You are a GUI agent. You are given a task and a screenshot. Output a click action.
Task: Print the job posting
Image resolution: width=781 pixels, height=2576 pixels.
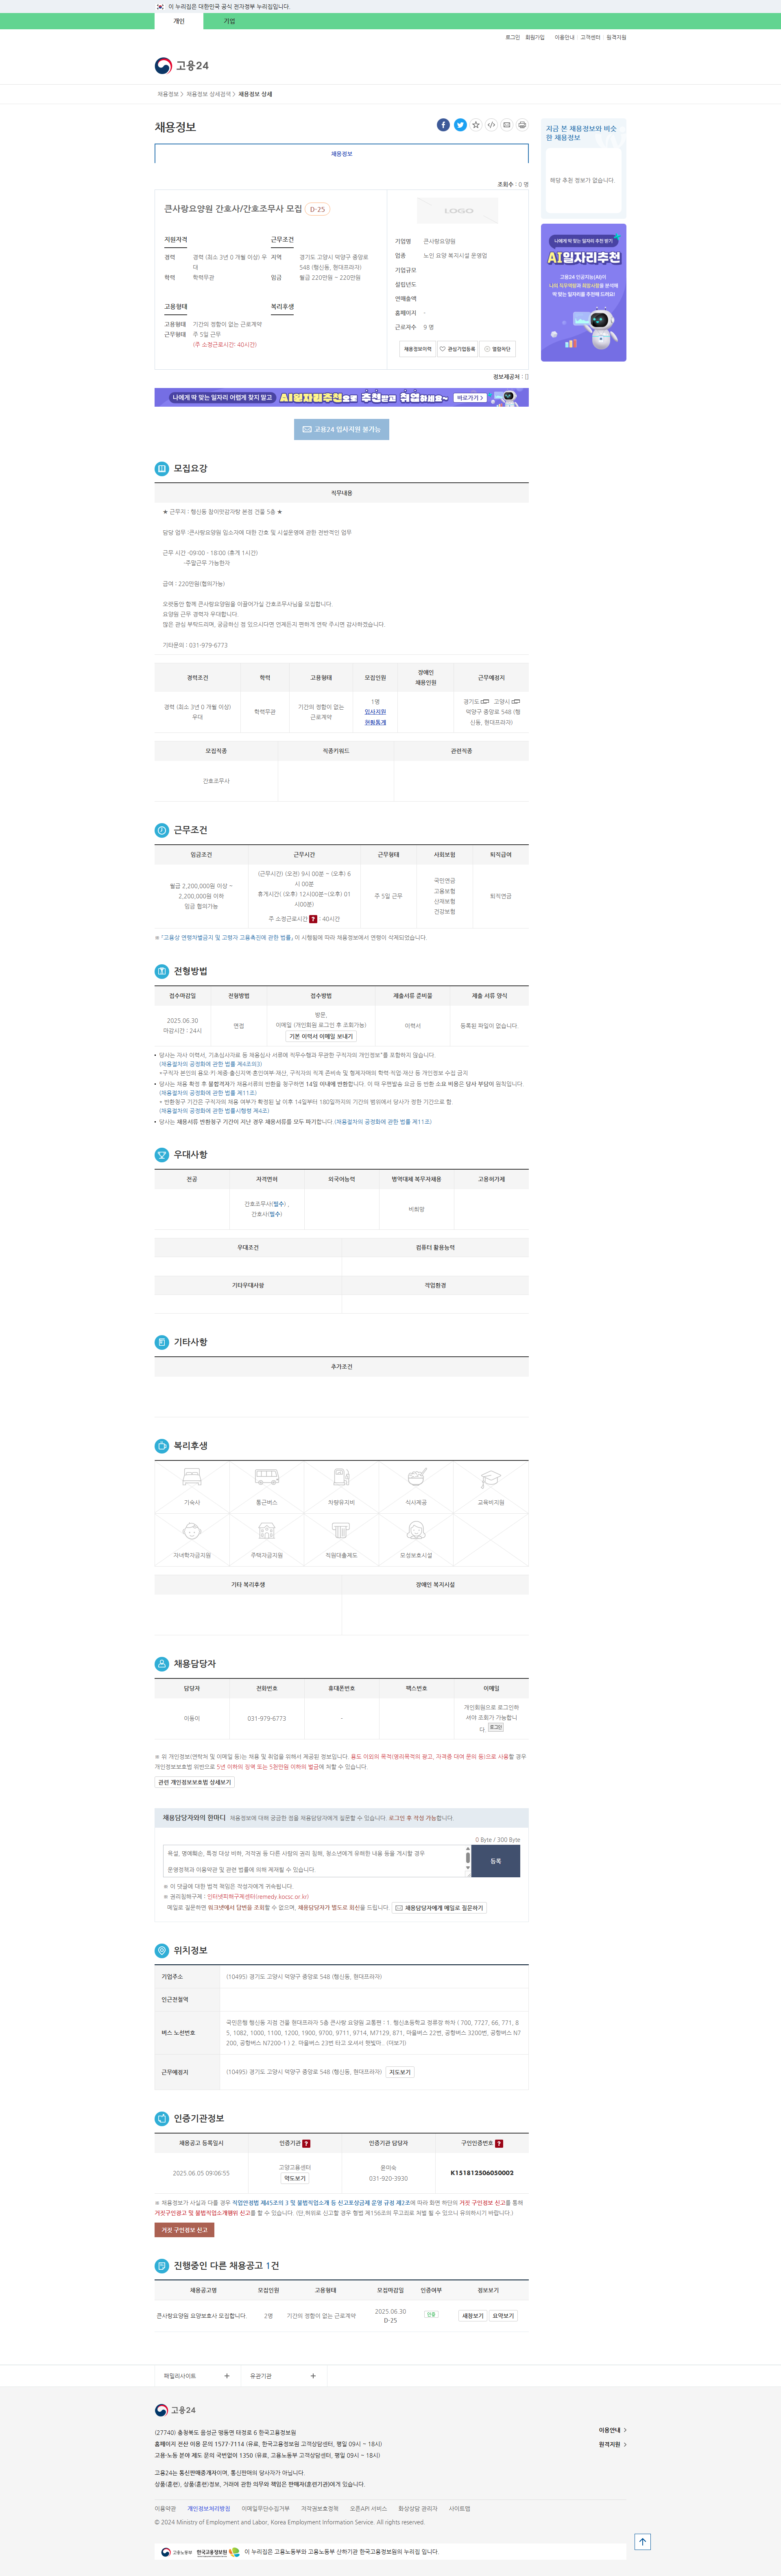(522, 125)
